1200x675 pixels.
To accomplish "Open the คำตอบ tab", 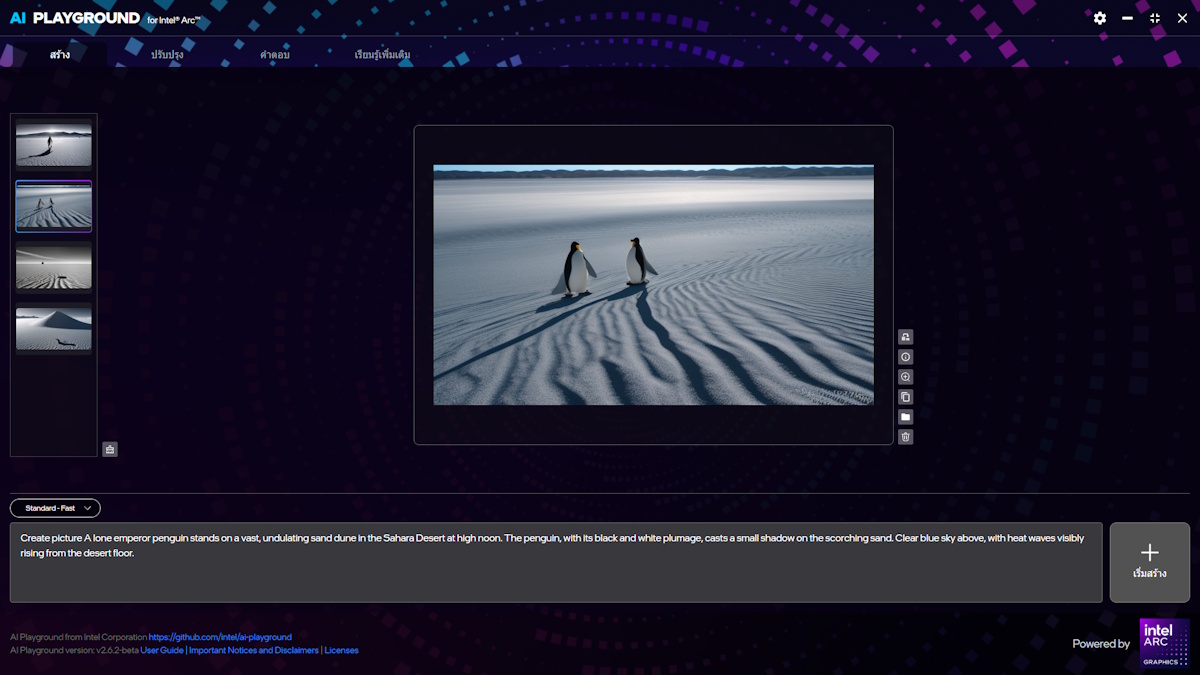I will click(275, 55).
